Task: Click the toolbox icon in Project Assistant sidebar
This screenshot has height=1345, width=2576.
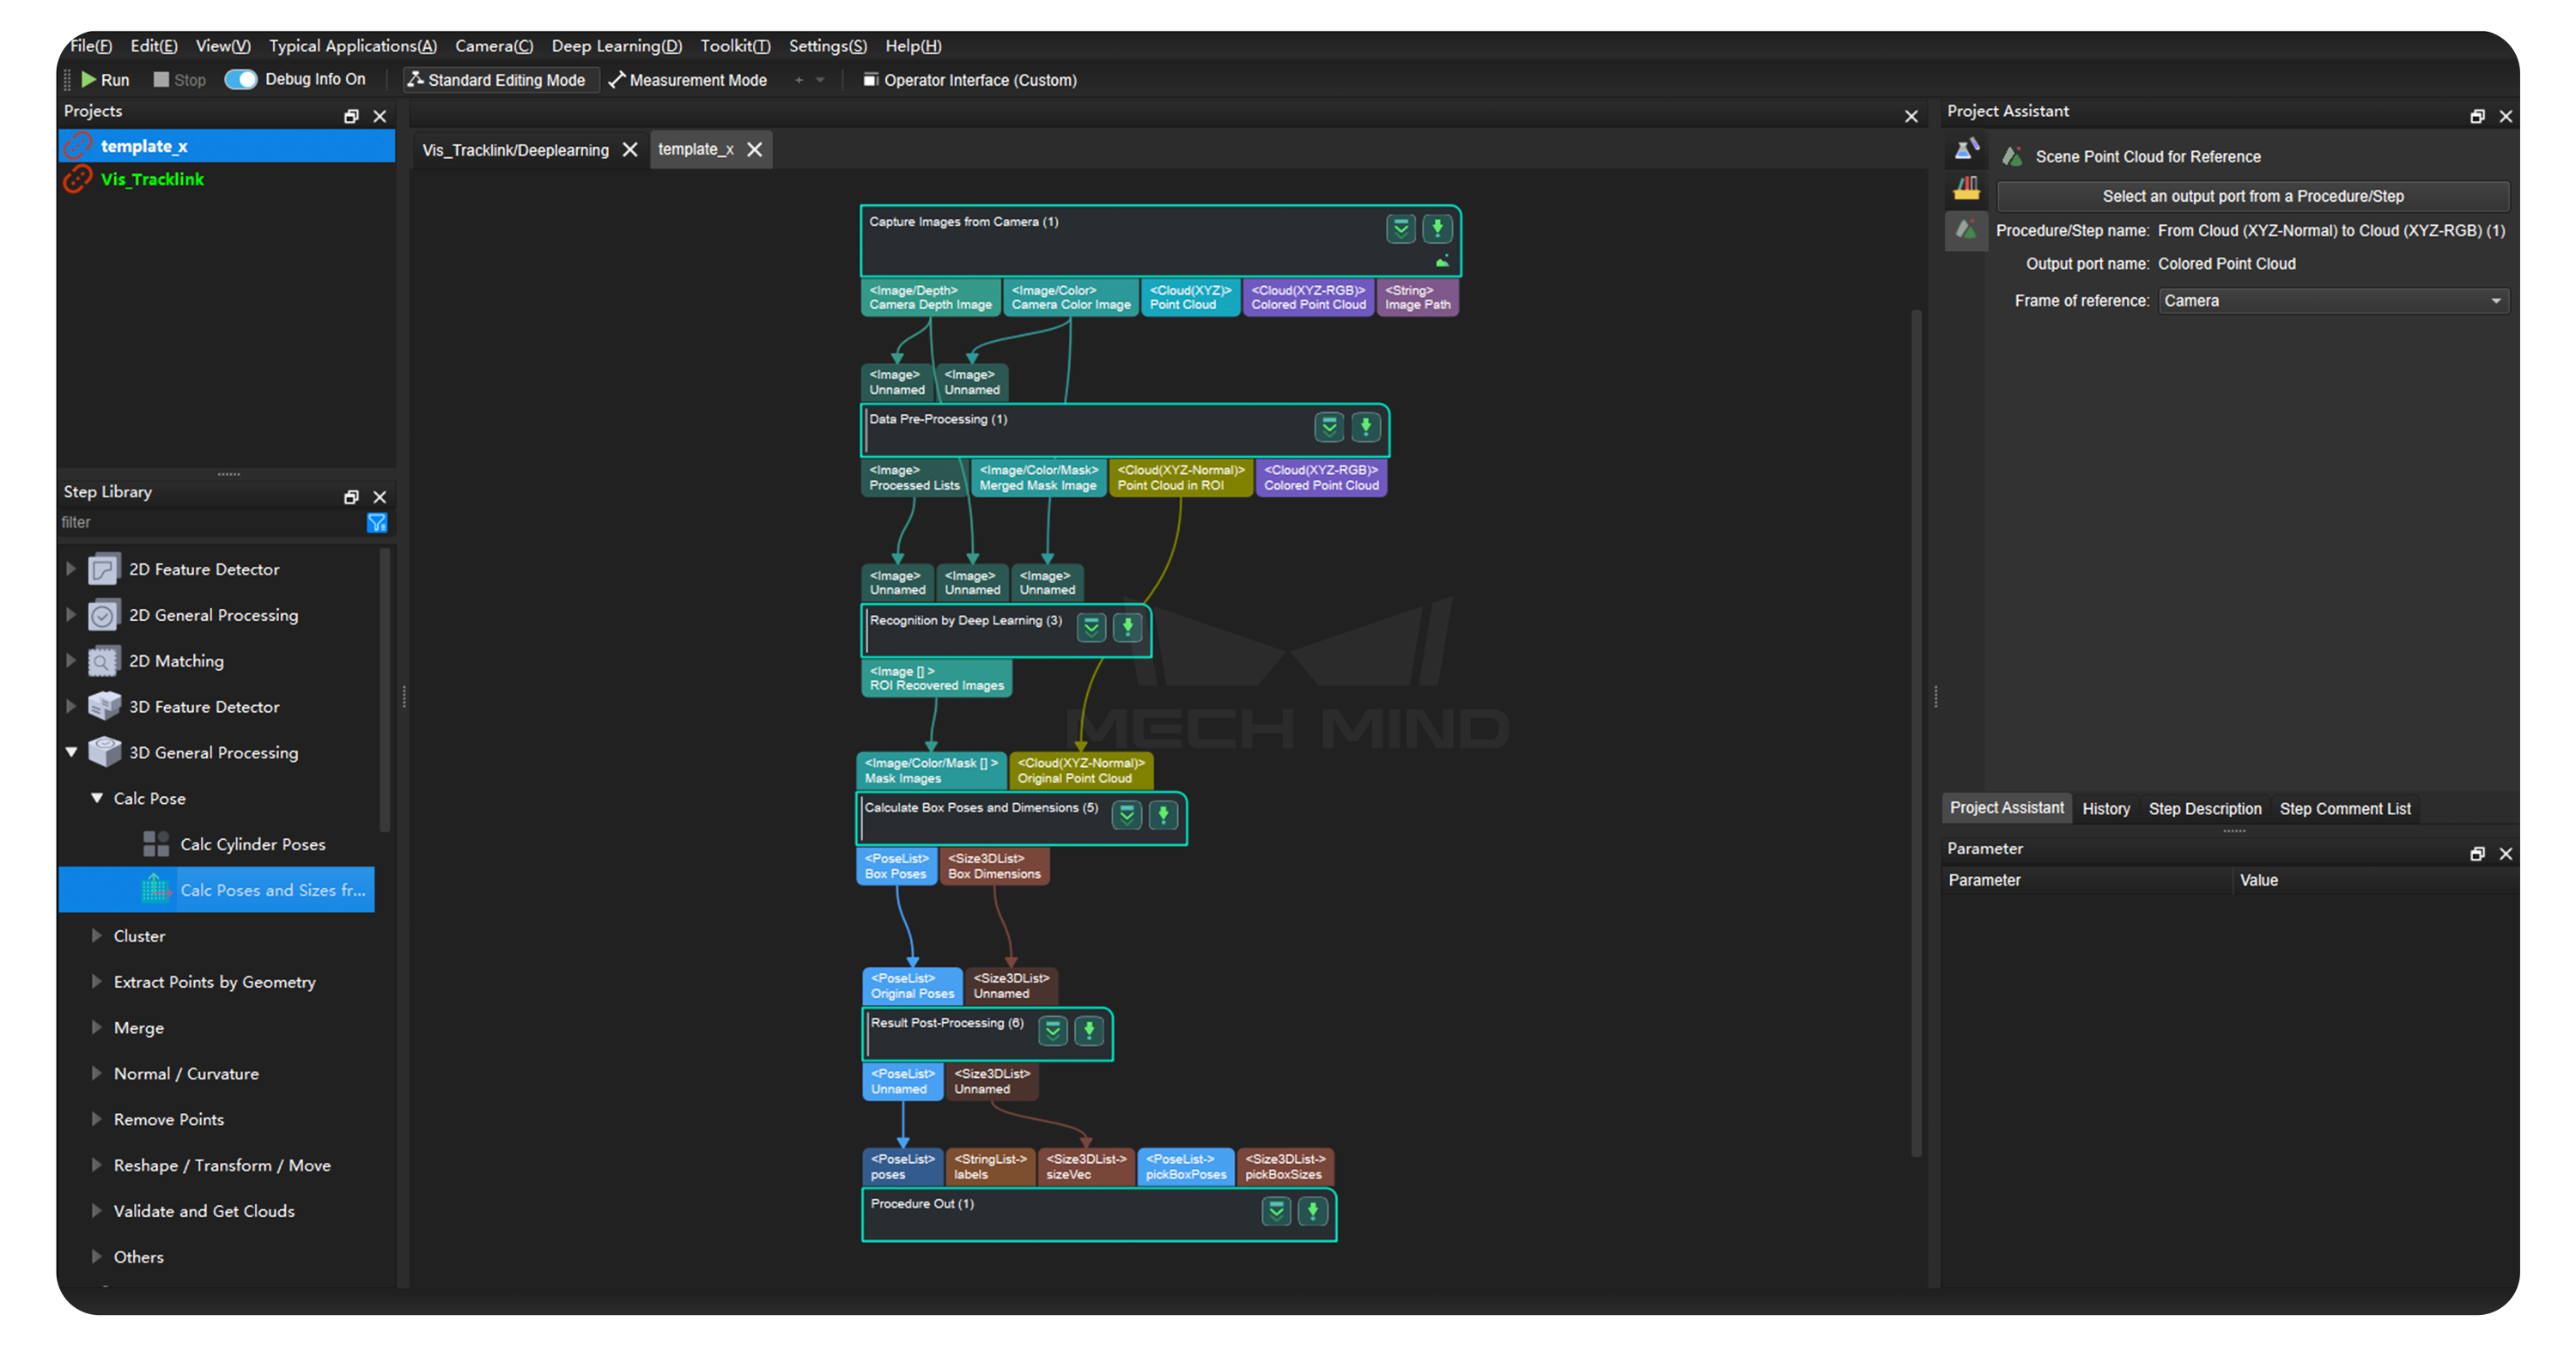Action: [1966, 188]
